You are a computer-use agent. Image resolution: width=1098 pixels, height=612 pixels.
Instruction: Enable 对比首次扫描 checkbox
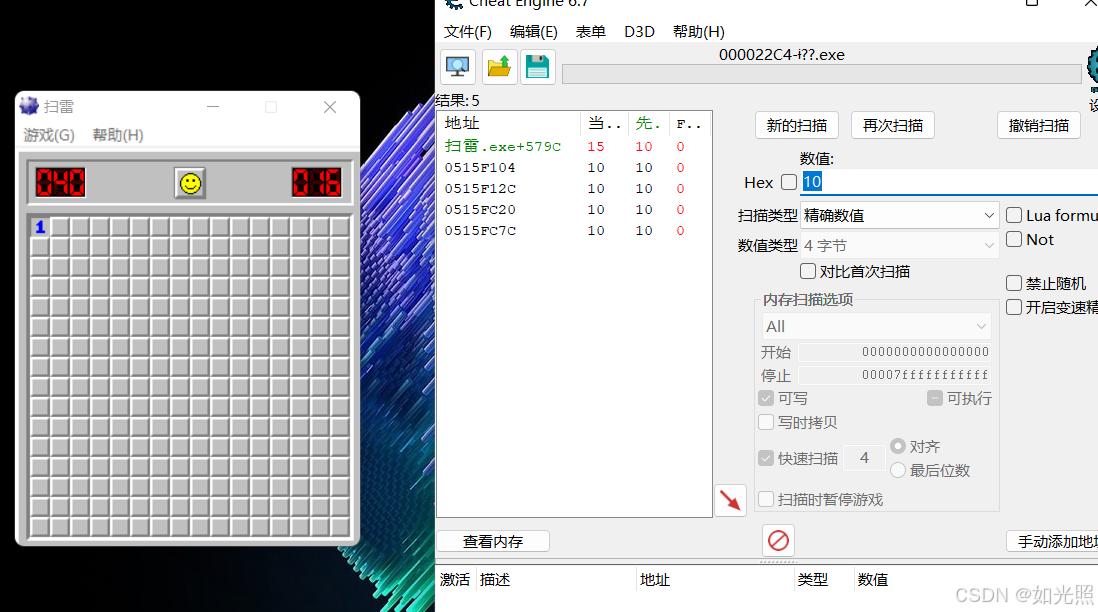[808, 271]
